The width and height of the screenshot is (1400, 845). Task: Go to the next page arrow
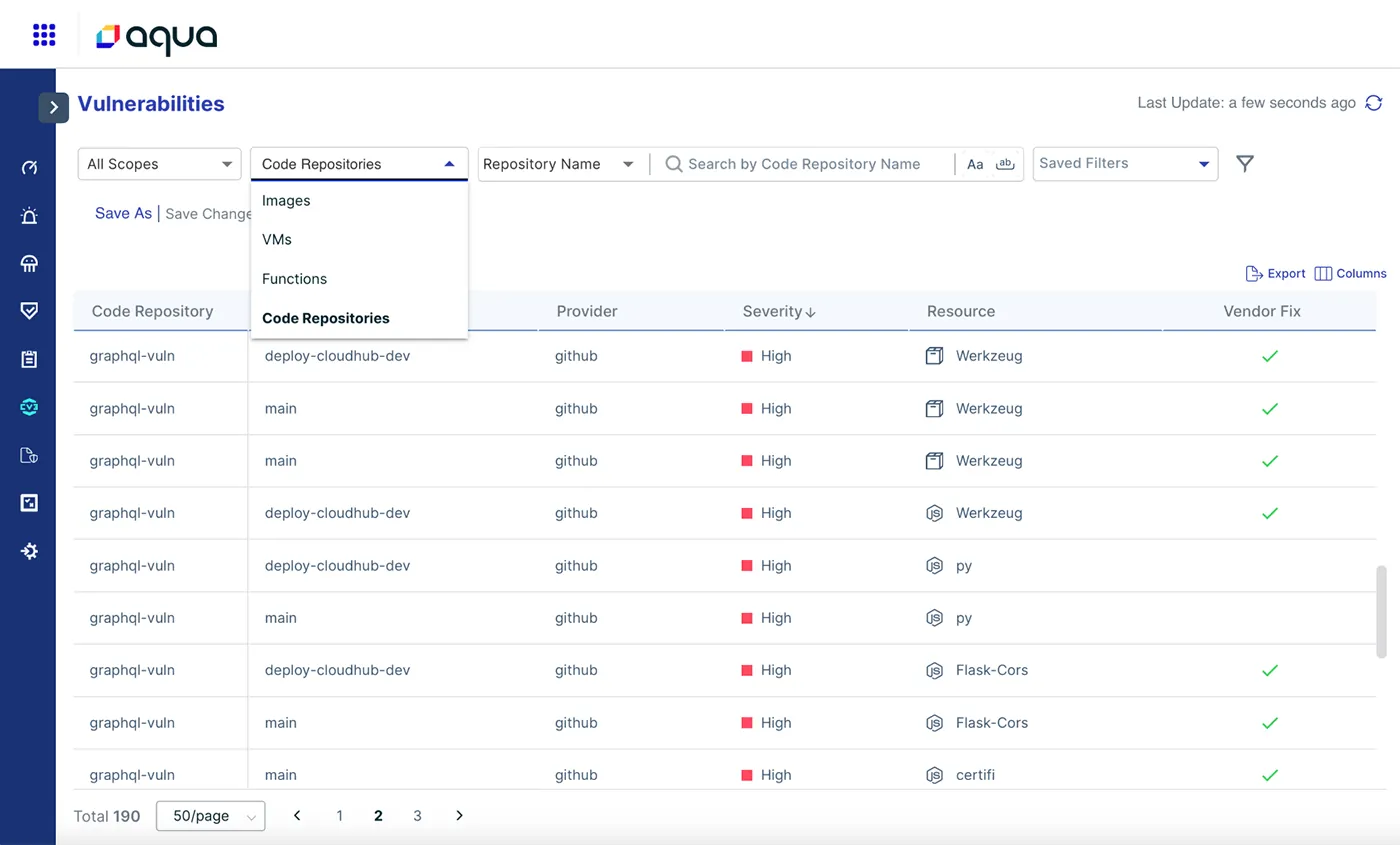coord(459,816)
